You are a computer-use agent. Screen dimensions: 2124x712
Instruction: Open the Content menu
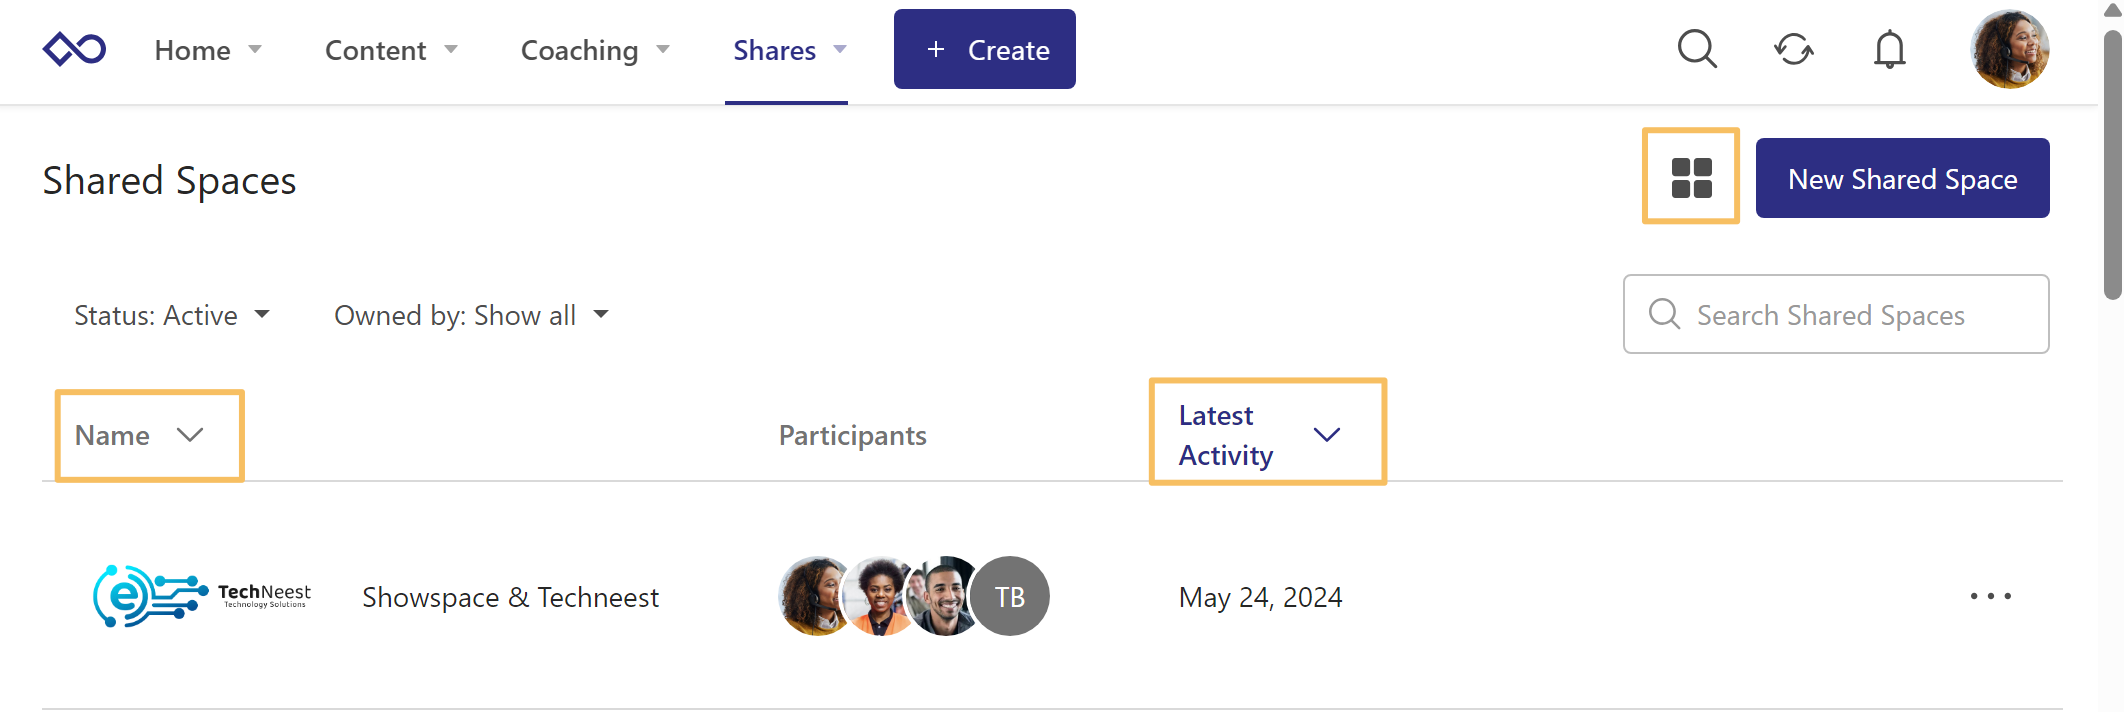pyautogui.click(x=391, y=50)
